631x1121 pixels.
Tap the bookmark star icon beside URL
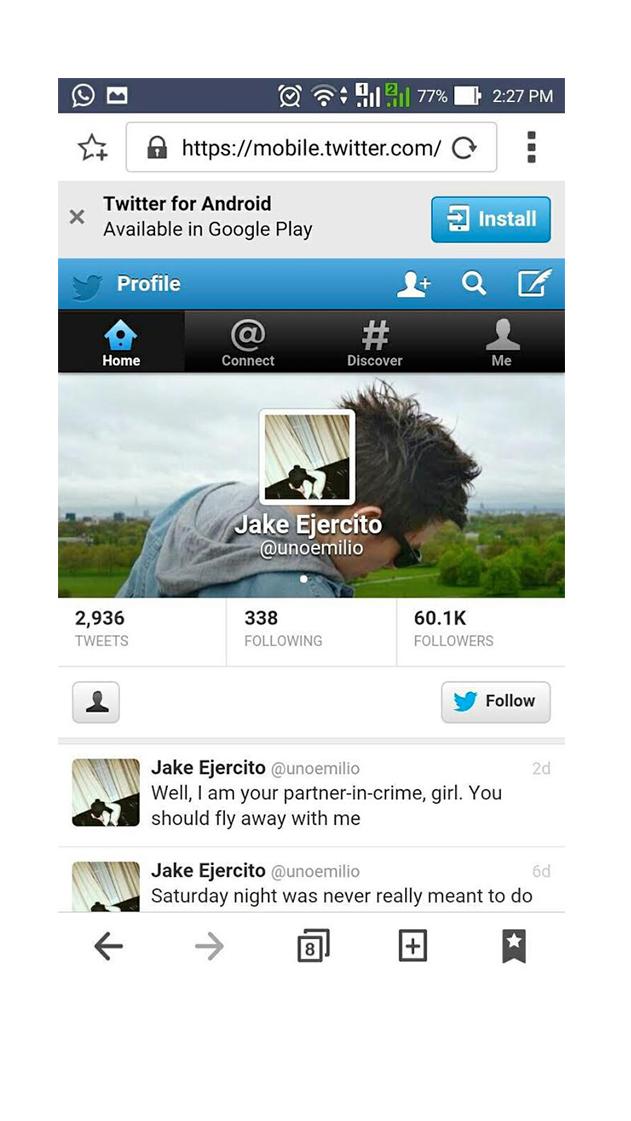point(93,147)
